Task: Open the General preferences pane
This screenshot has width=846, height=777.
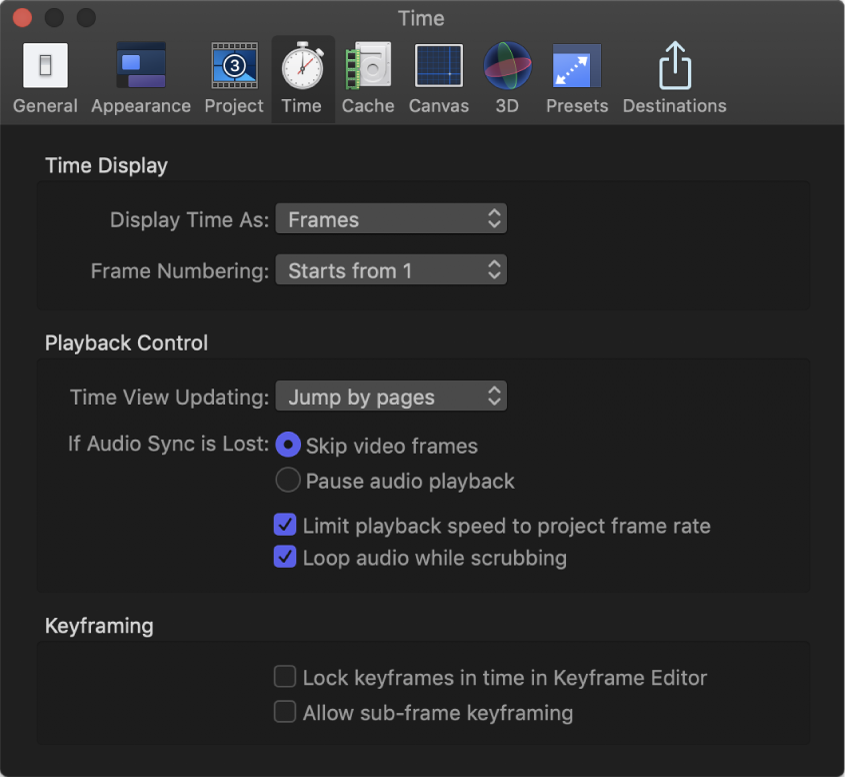Action: pyautogui.click(x=44, y=75)
